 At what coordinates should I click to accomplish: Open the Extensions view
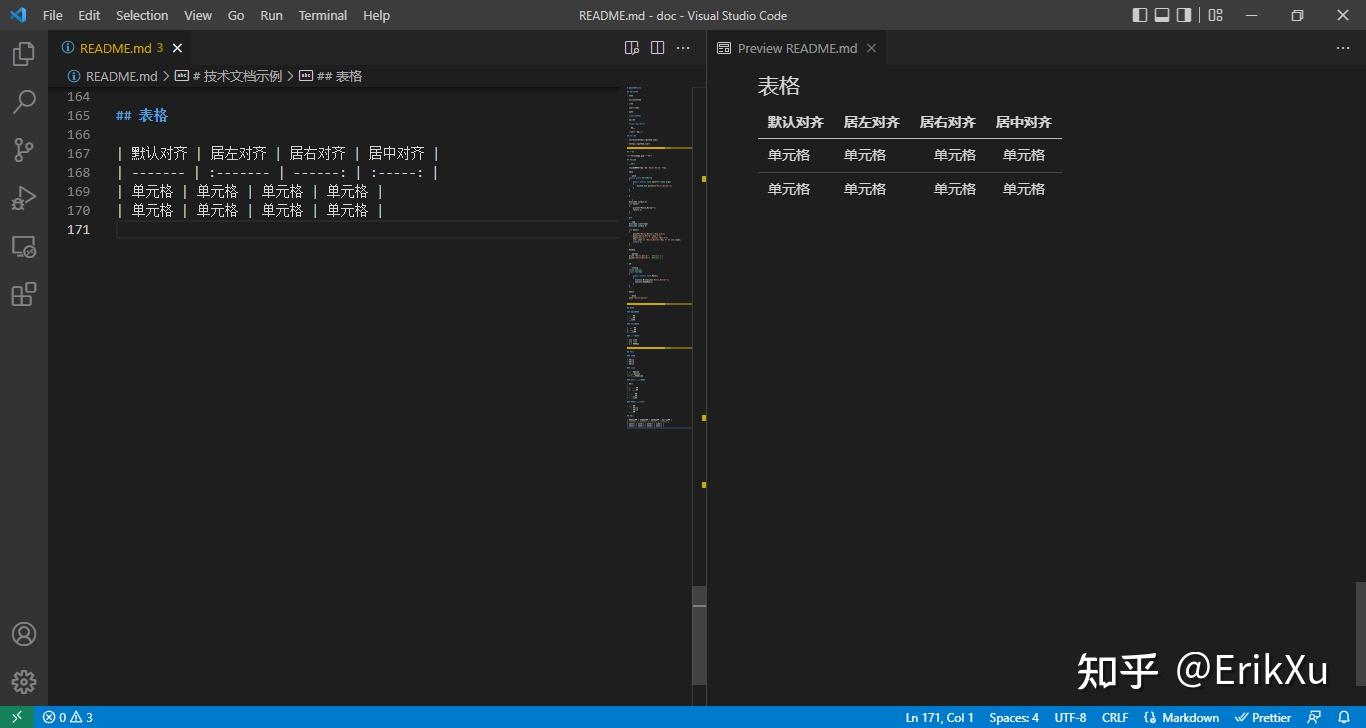(x=24, y=294)
